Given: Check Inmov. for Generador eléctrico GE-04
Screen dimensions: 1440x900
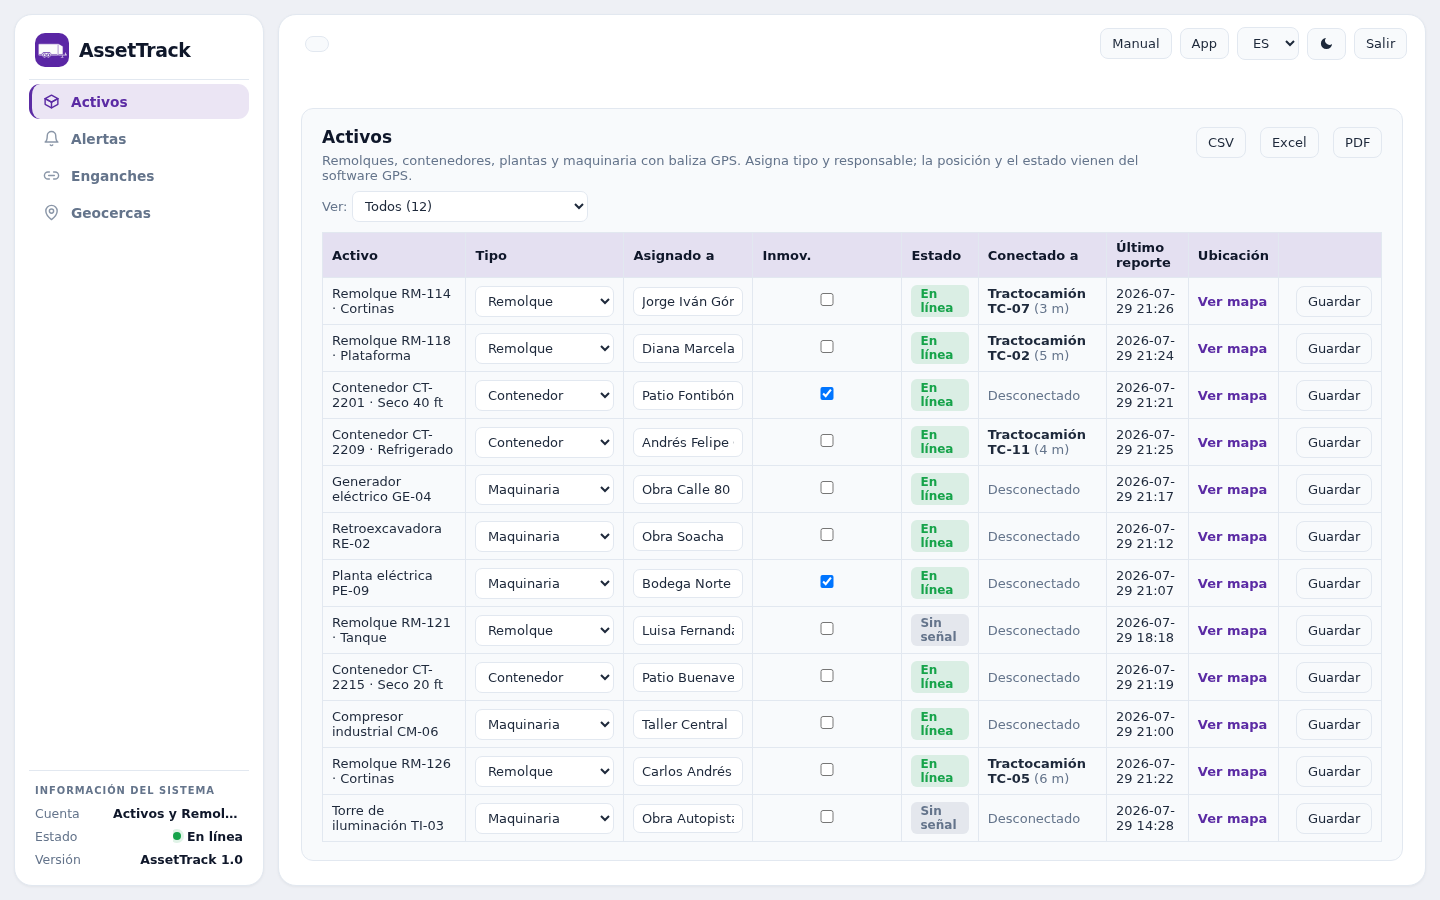Looking at the screenshot, I should point(827,488).
